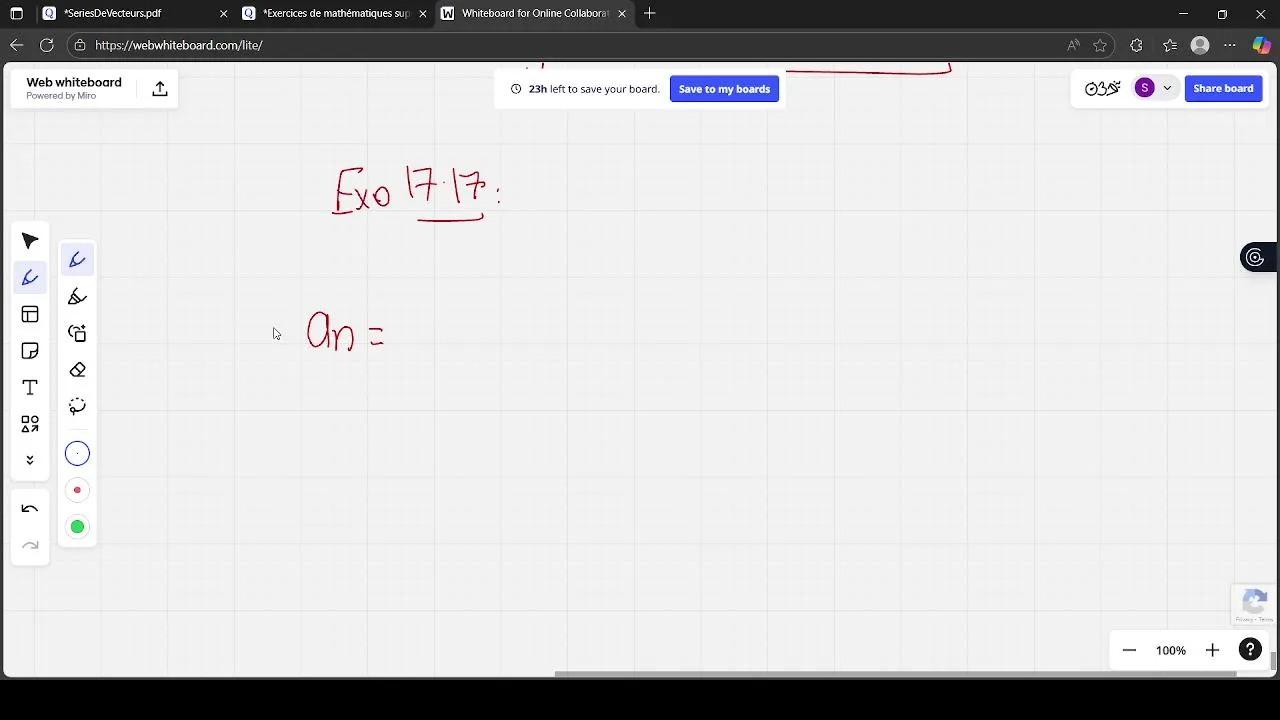Select the Text tool
1280x720 pixels.
30,388
